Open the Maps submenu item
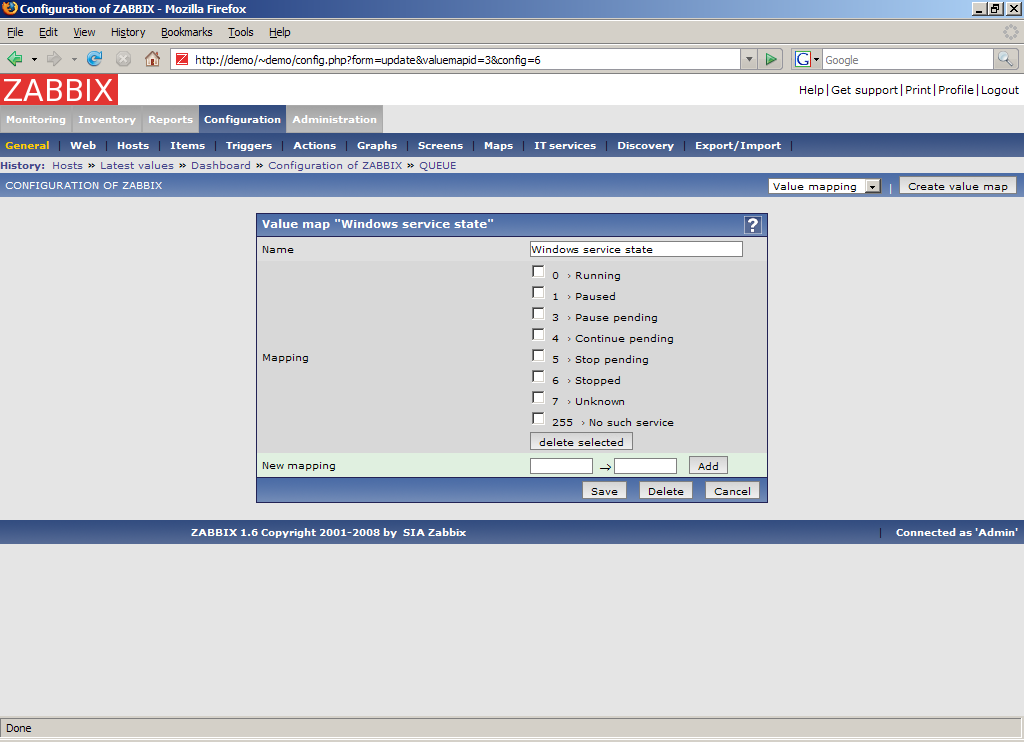 [498, 146]
